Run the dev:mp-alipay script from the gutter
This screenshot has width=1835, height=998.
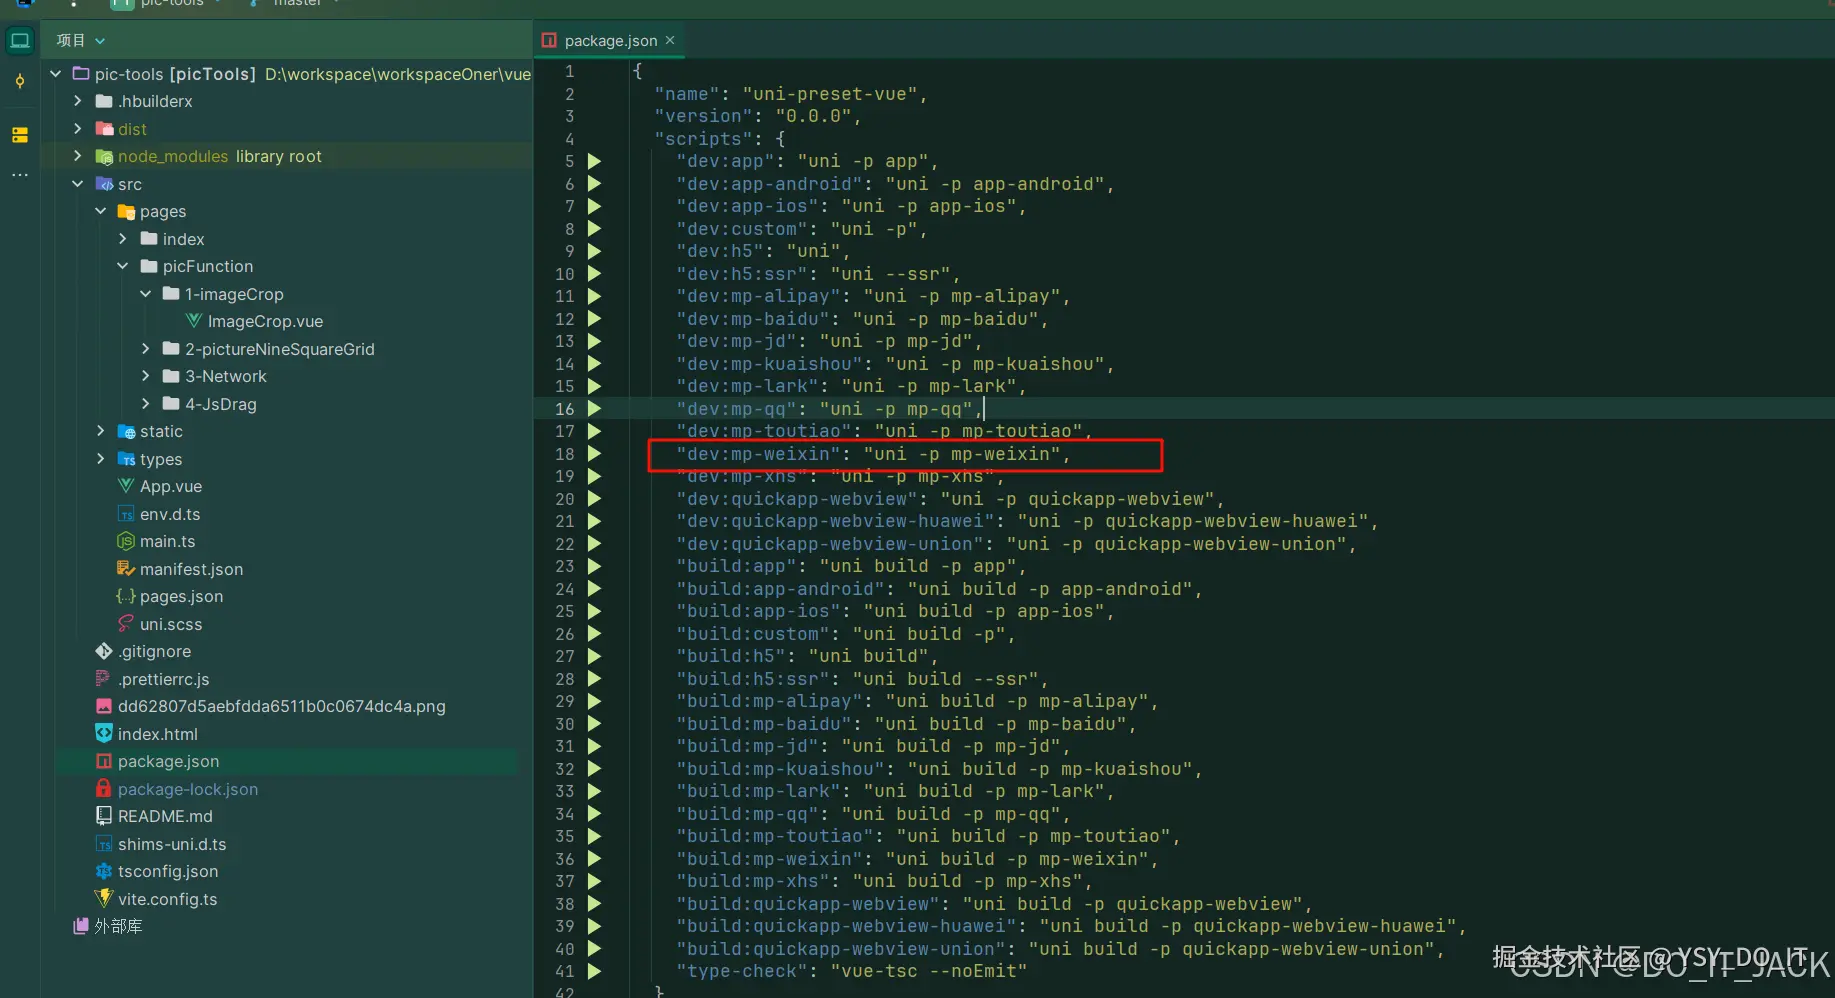(594, 296)
